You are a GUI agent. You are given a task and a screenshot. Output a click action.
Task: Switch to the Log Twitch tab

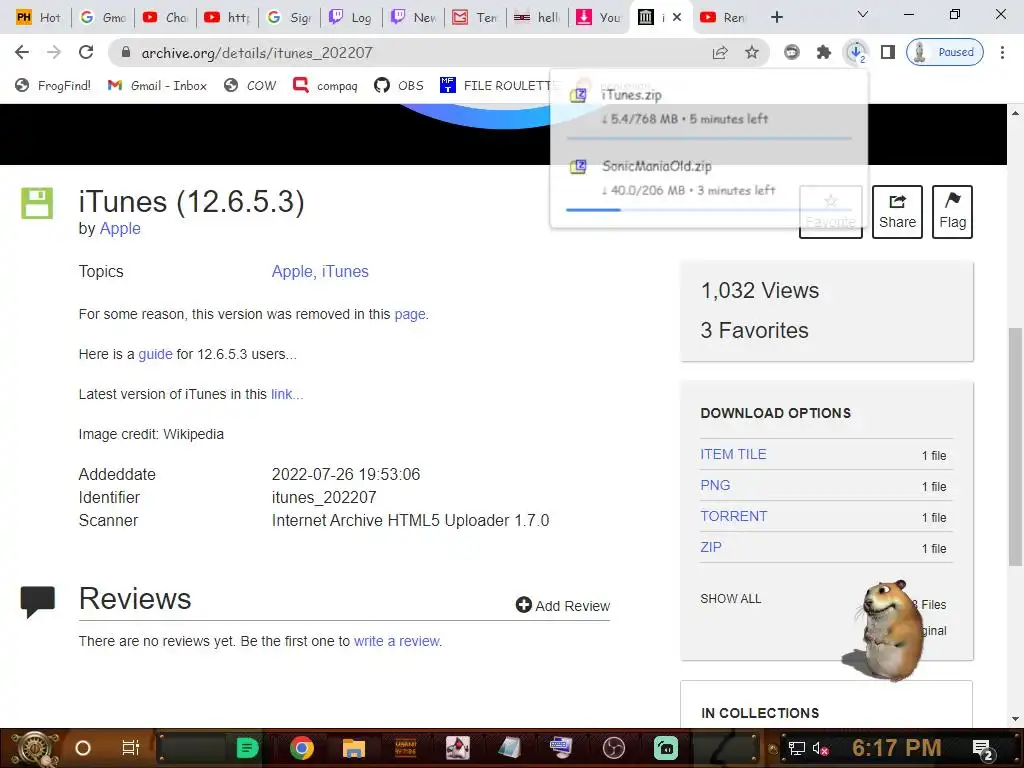[x=351, y=17]
